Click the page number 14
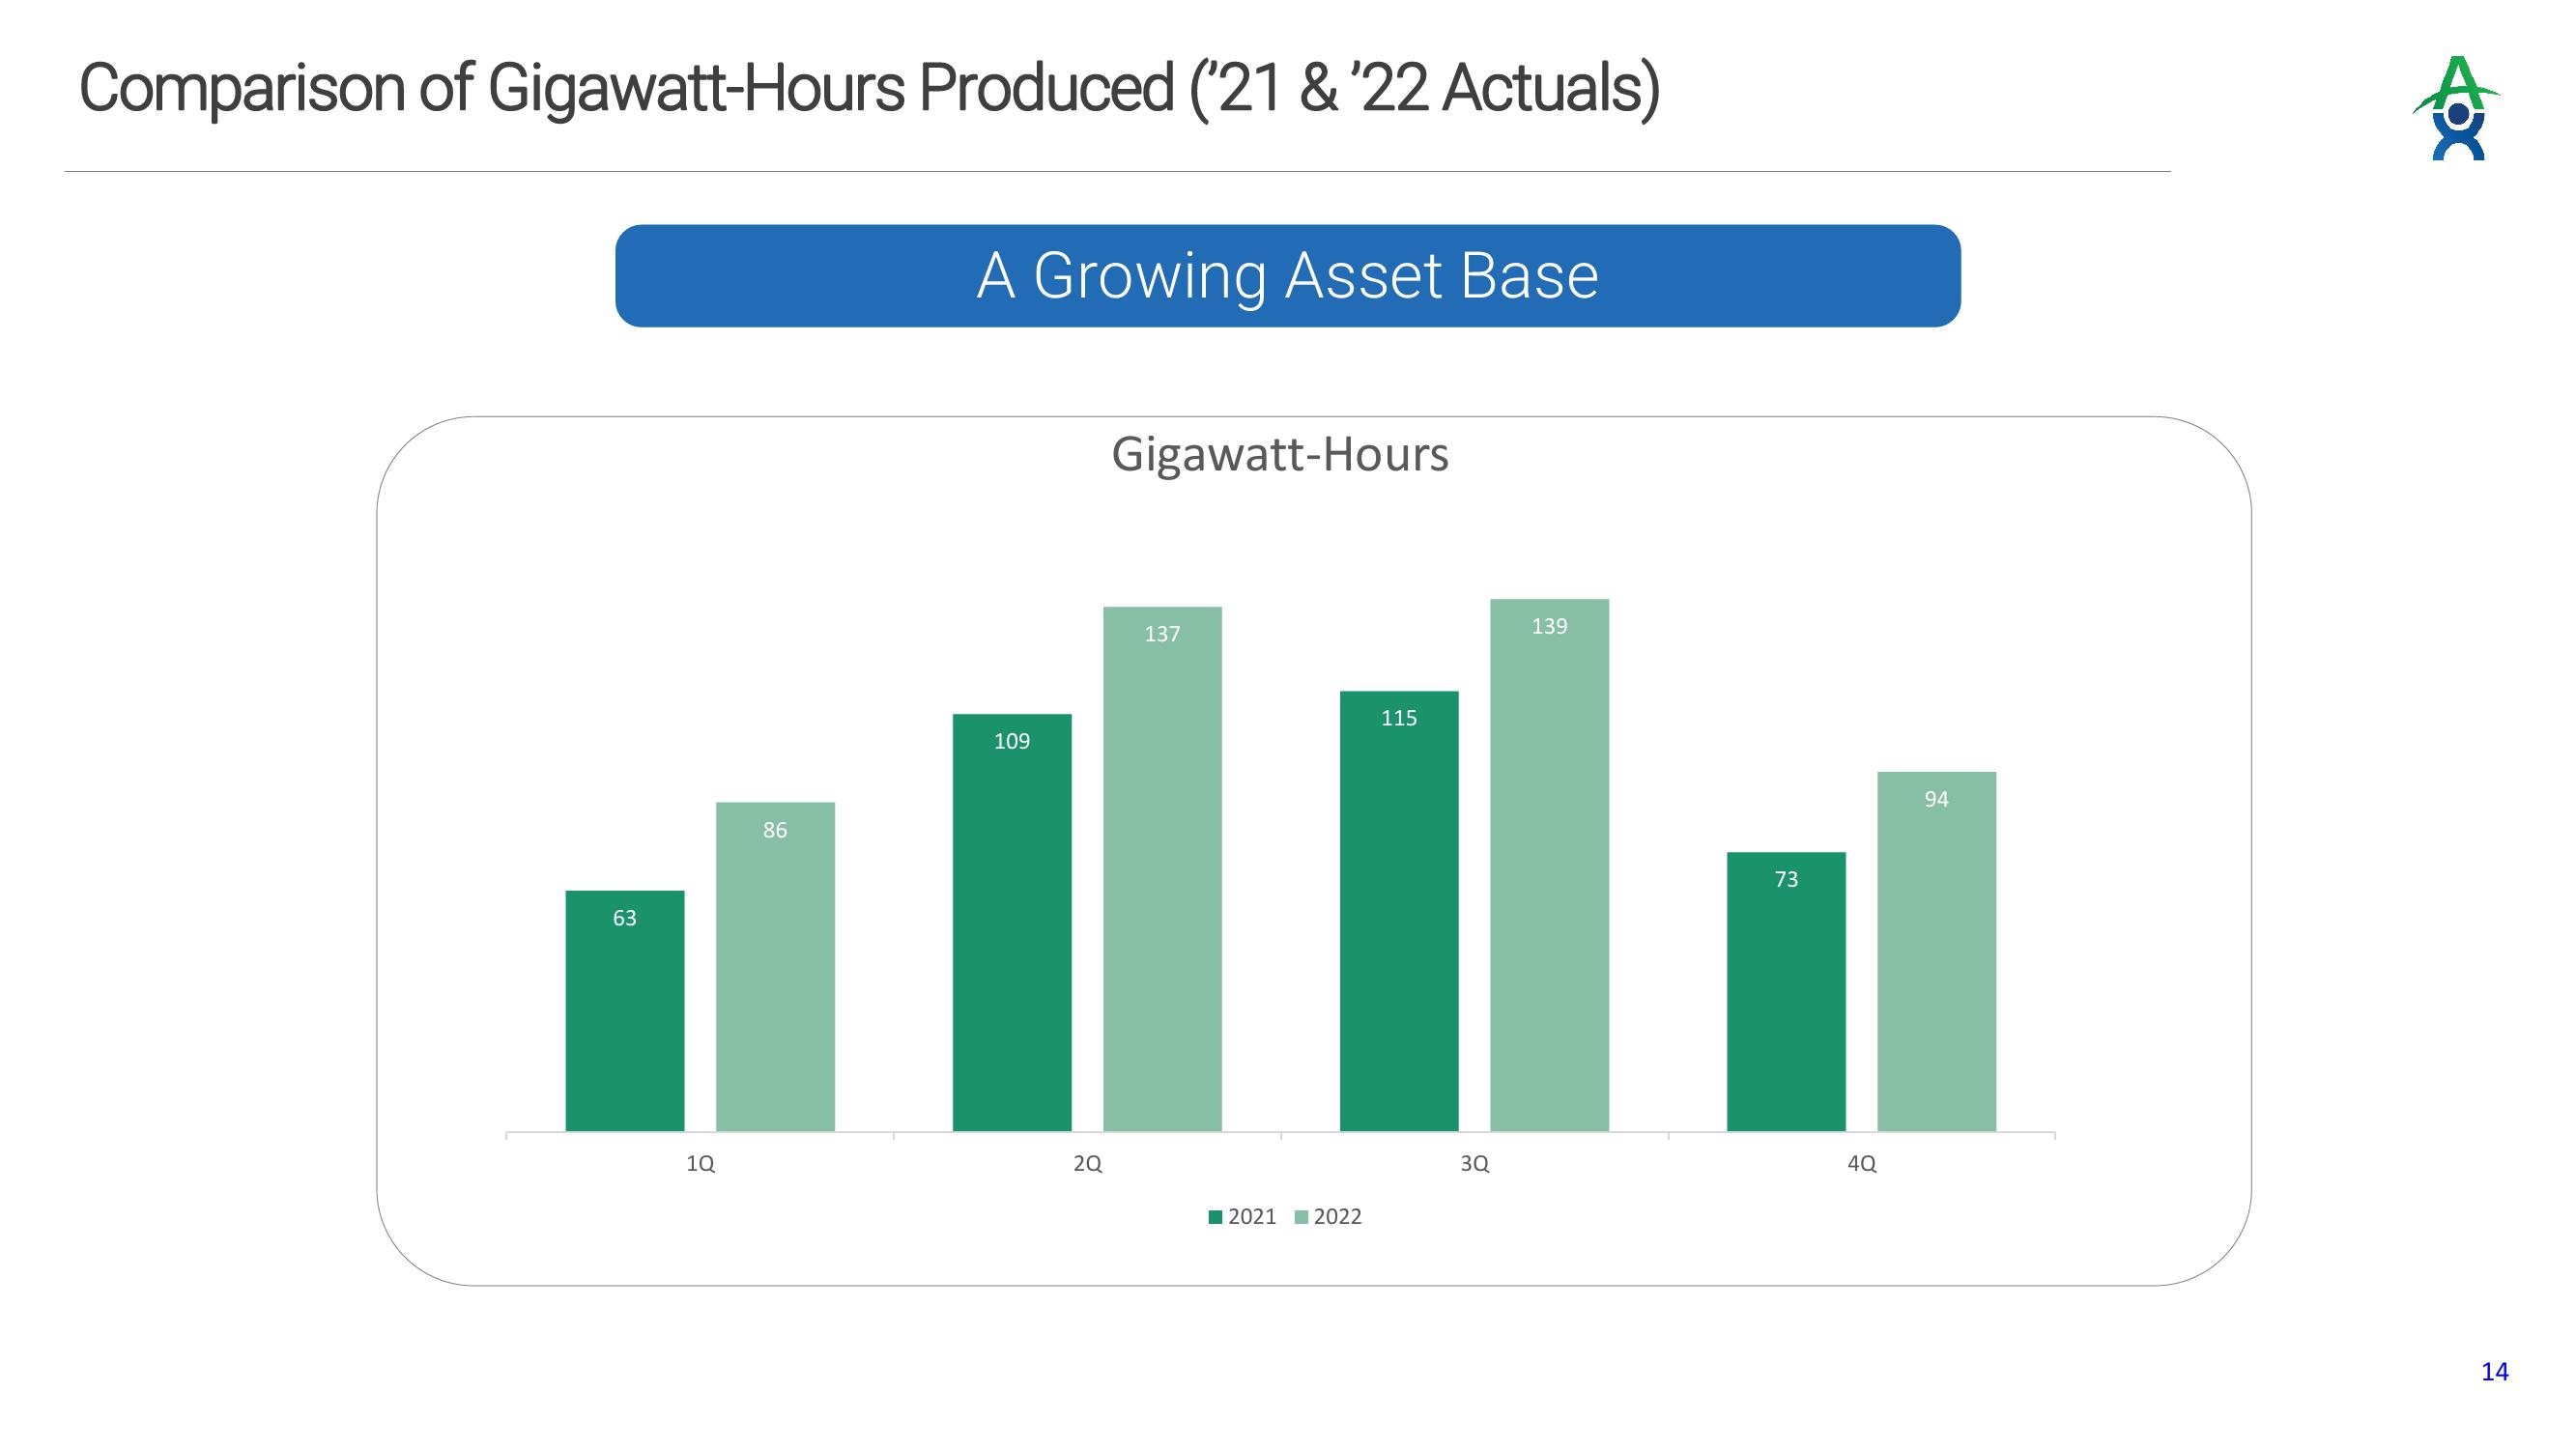This screenshot has height=1449, width=2576. click(2494, 1372)
